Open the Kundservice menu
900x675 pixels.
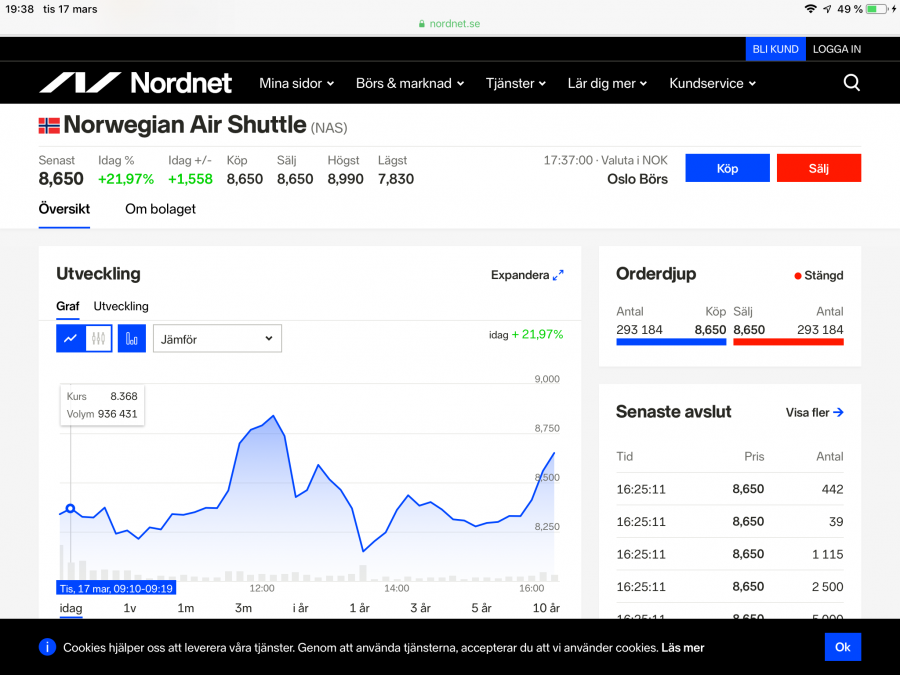pos(712,83)
